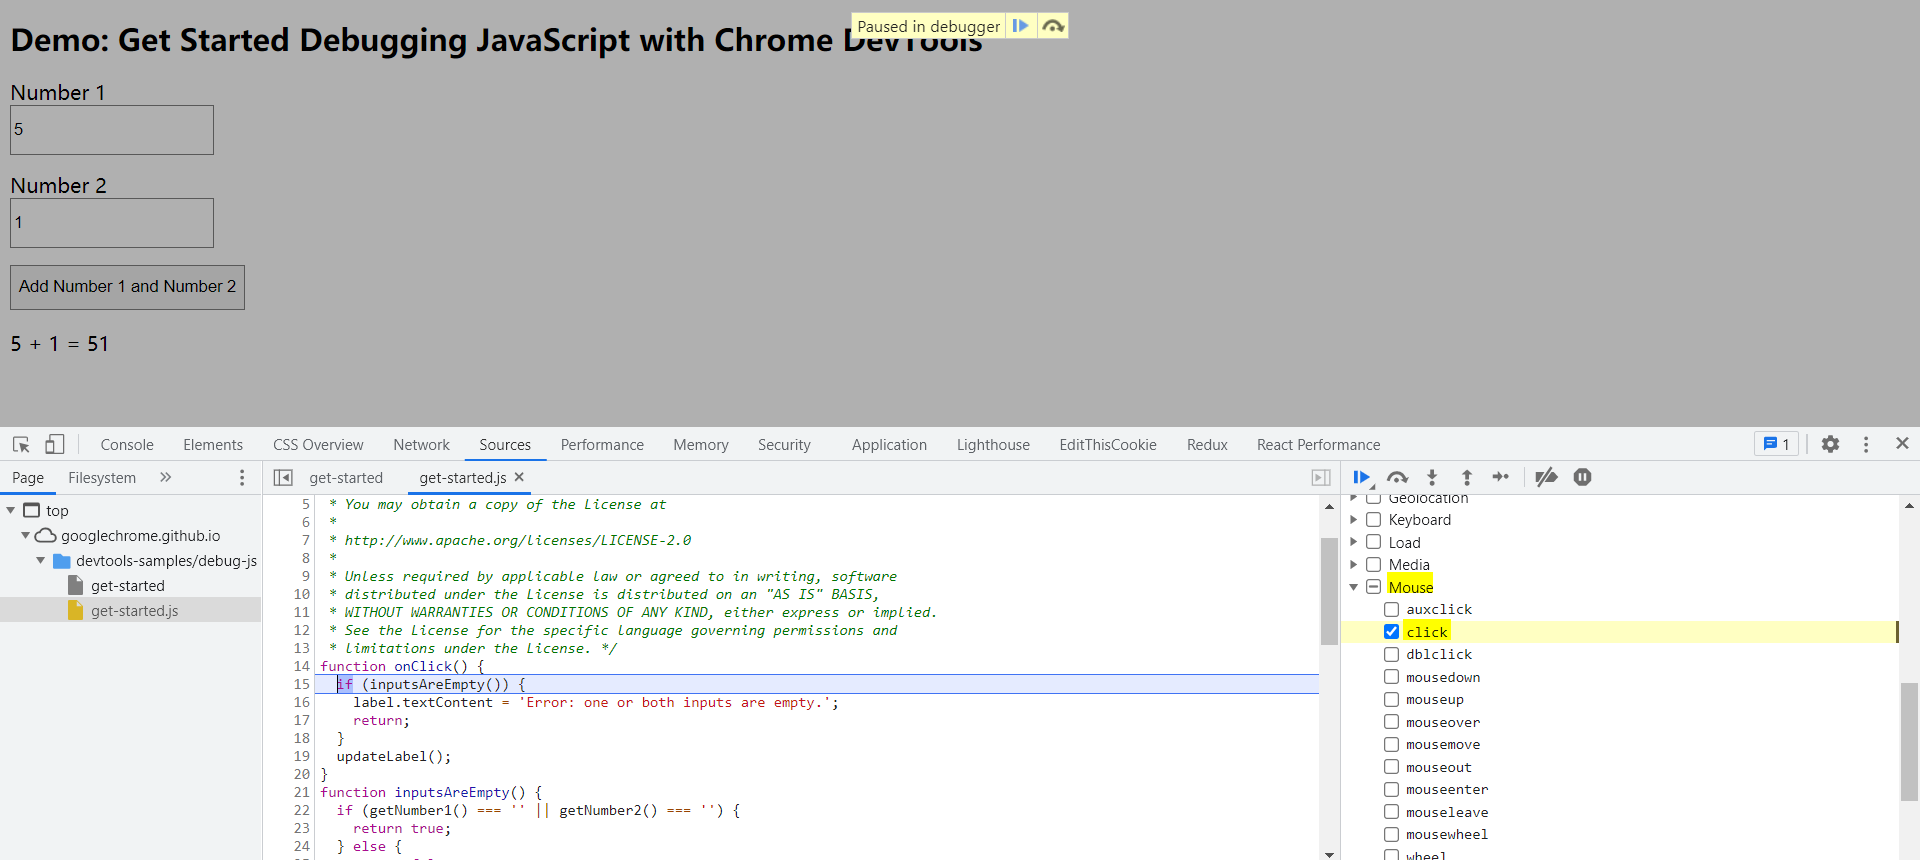This screenshot has width=1920, height=860.
Task: Open issues counter badge showing 1
Action: point(1776,444)
